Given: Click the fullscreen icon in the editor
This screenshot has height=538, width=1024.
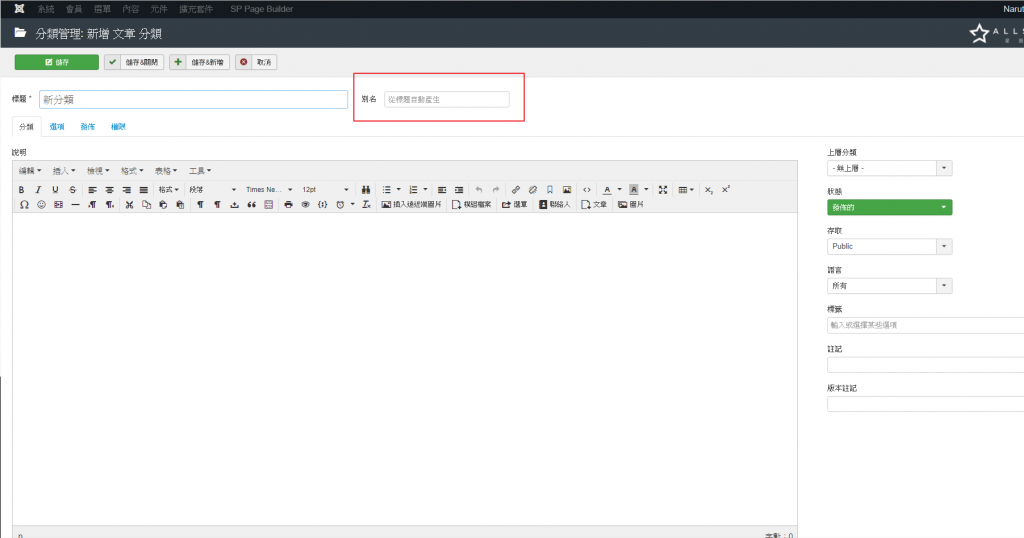Looking at the screenshot, I should [x=662, y=189].
